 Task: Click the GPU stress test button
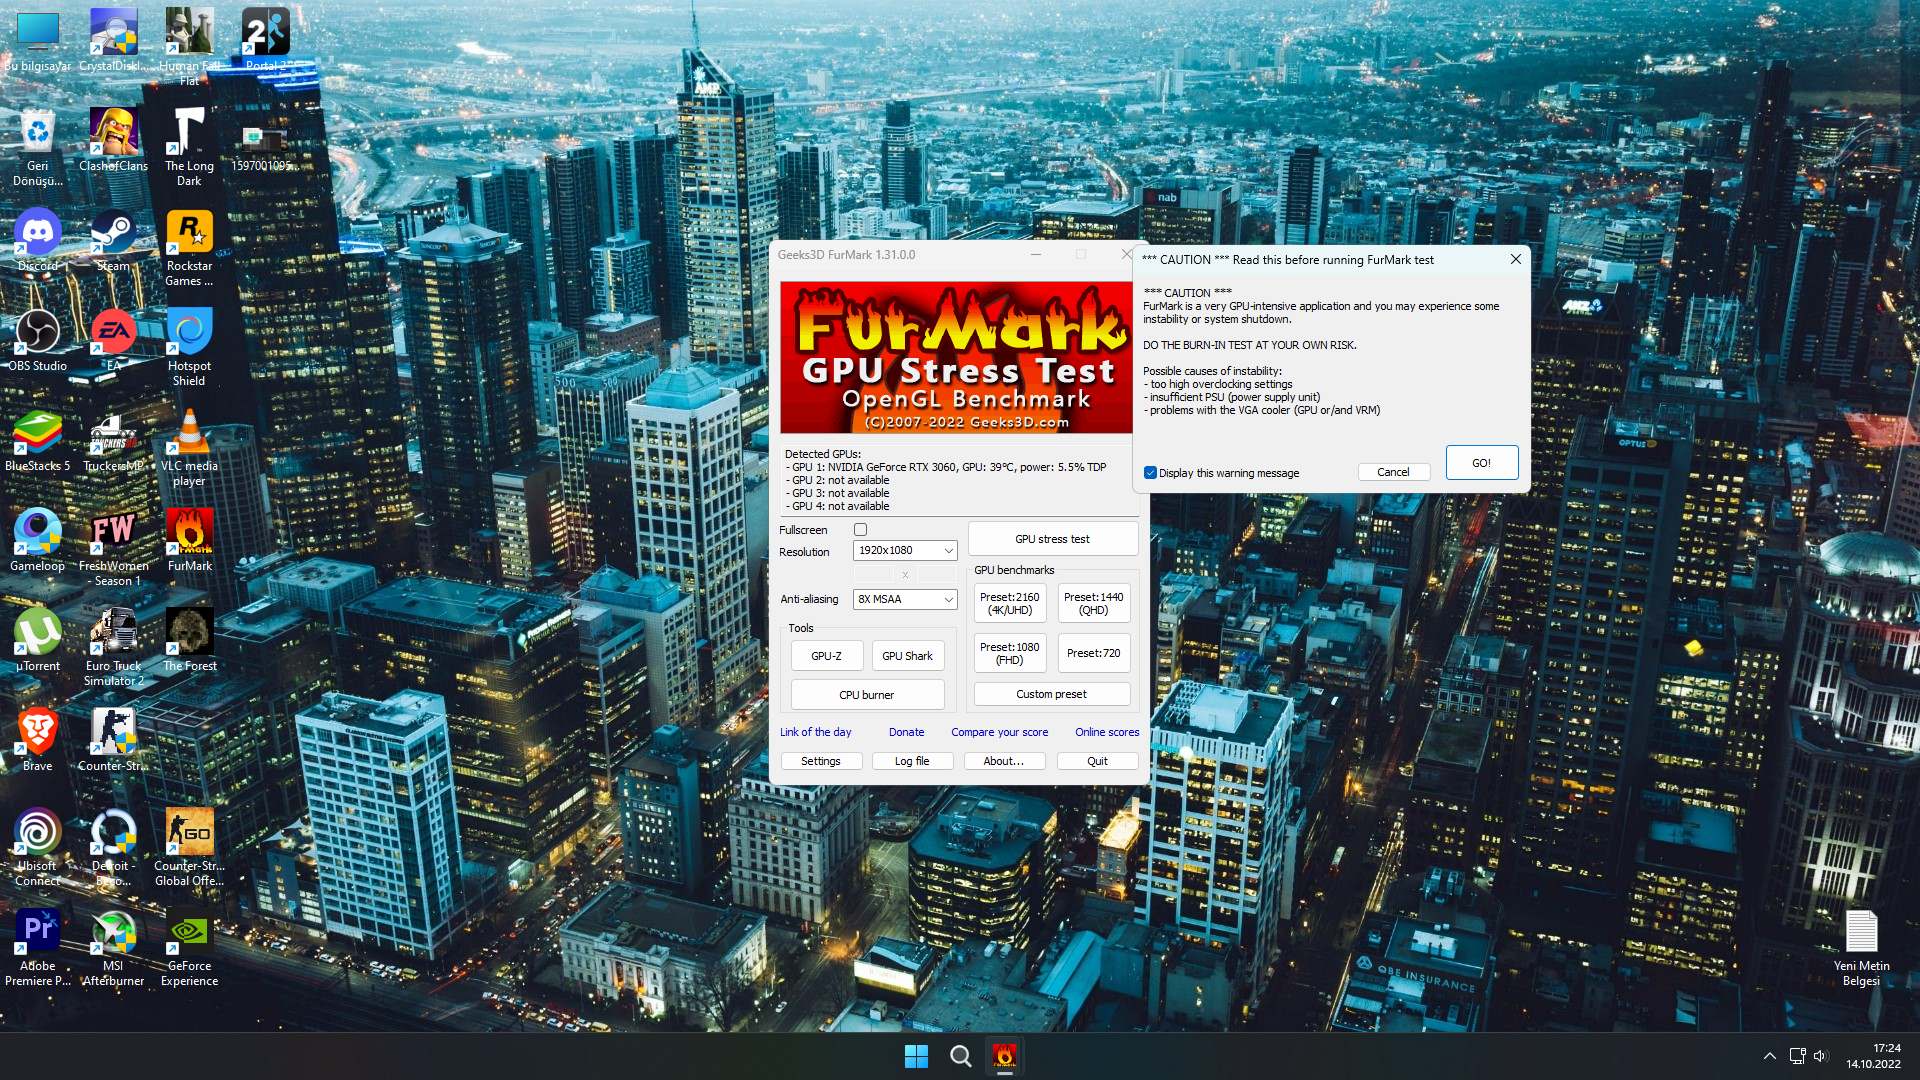pos(1052,539)
